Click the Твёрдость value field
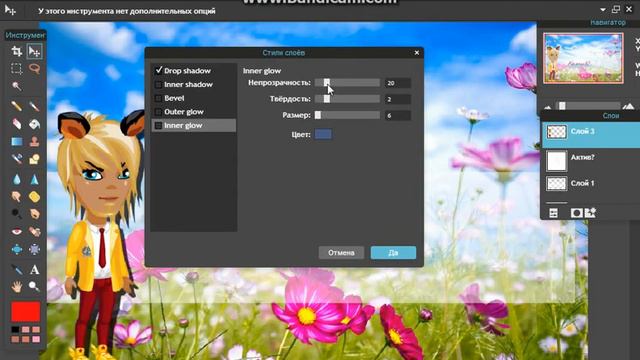 [398, 99]
